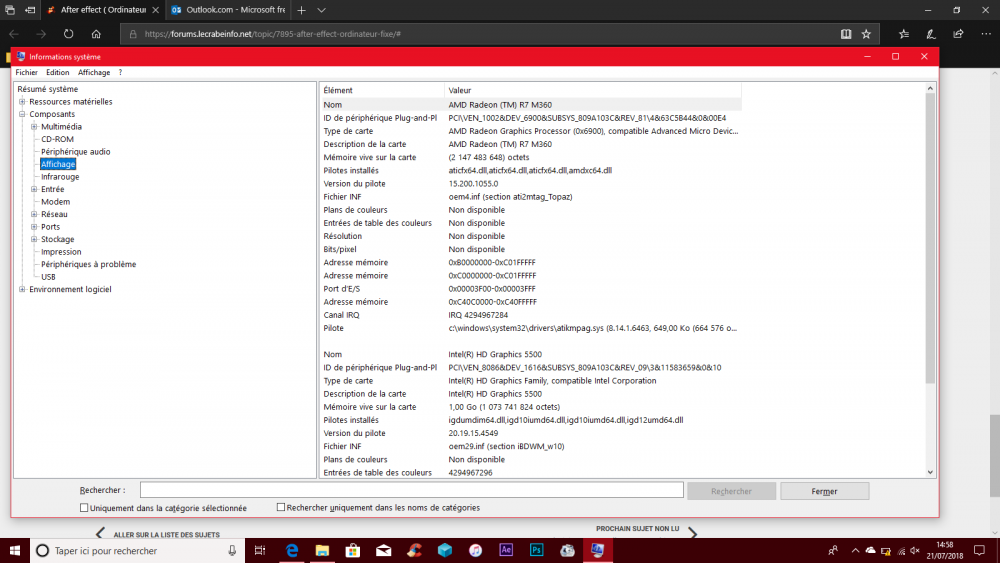Select the Modem tree item
Image resolution: width=1000 pixels, height=563 pixels.
coord(55,201)
